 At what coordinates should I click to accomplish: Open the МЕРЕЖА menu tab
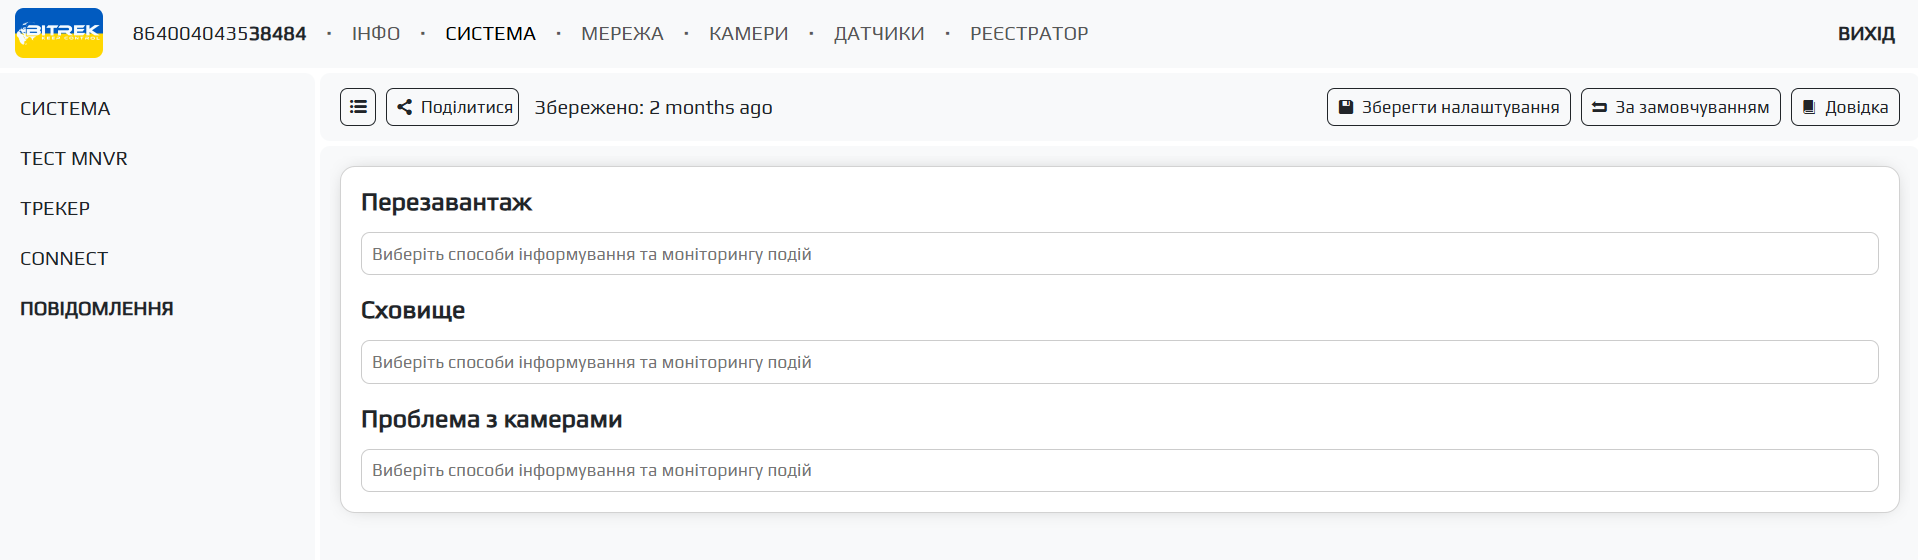tap(622, 34)
